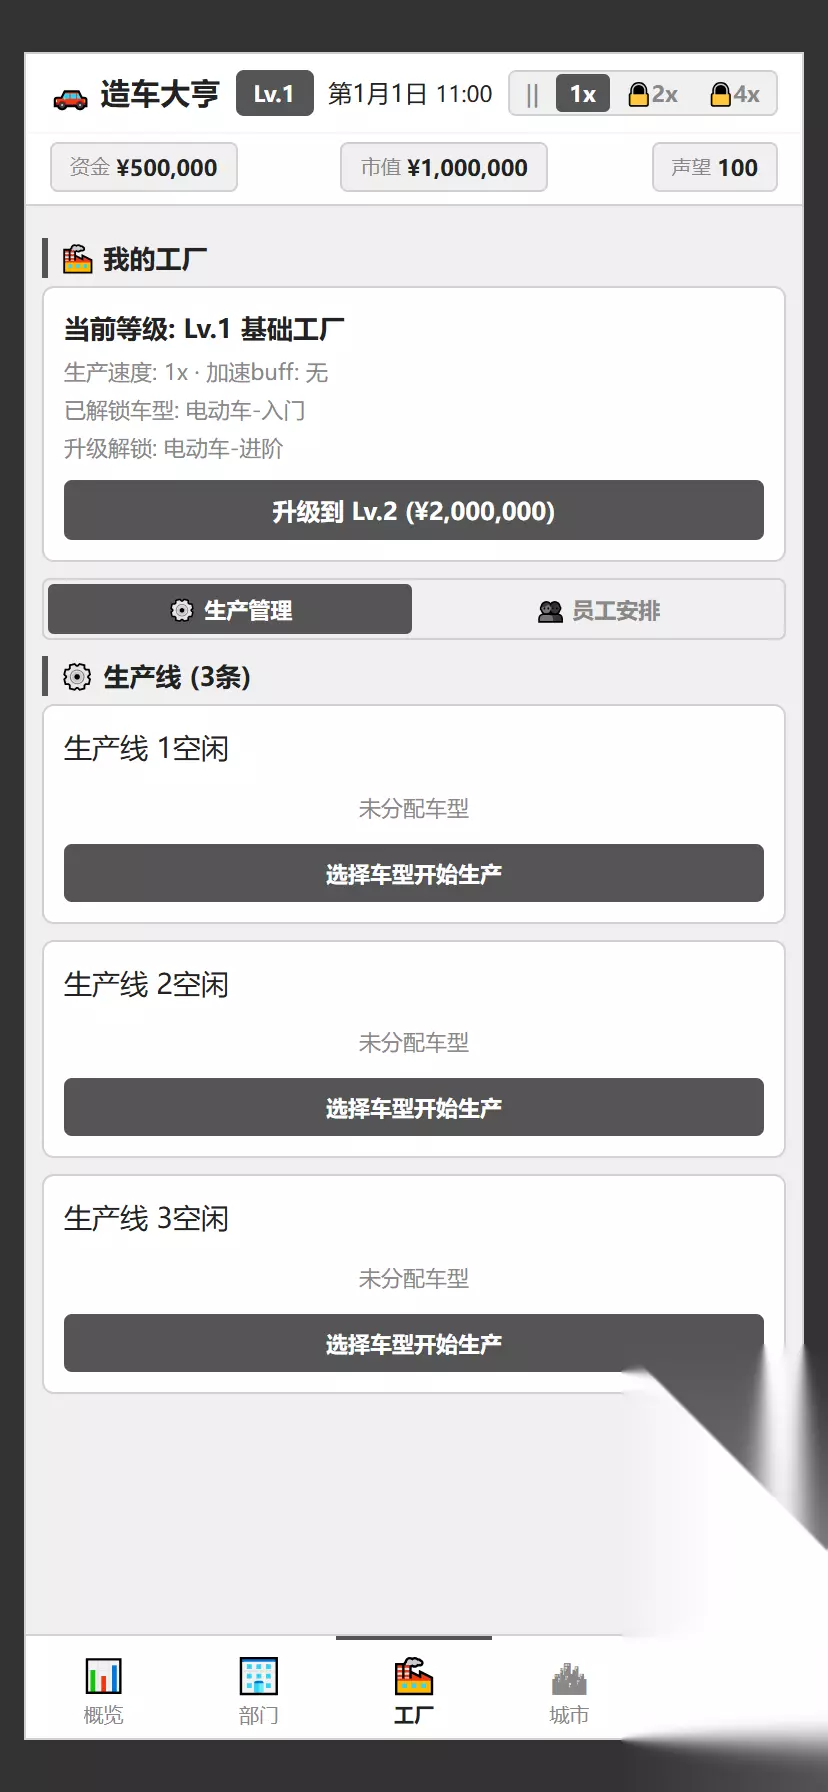Open the 部门 building icon
Screen dimensions: 828x1792
[258, 1675]
